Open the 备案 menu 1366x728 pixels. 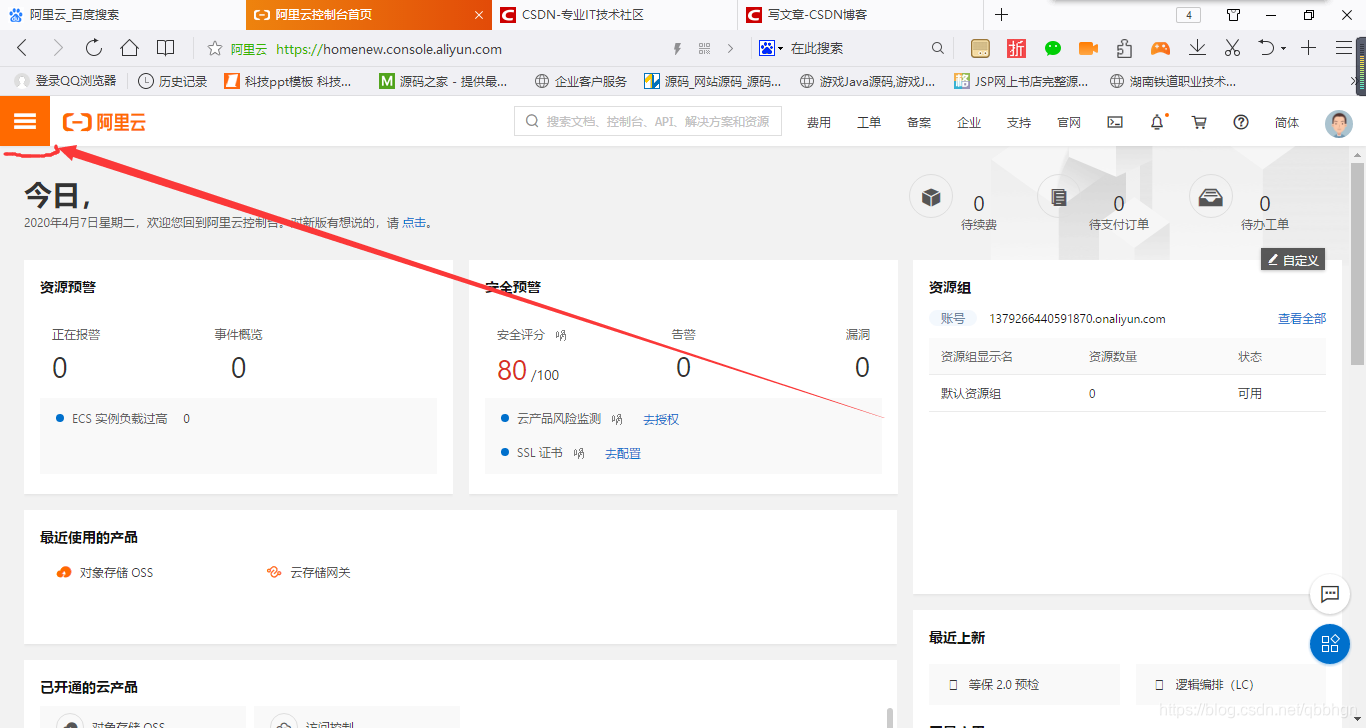(x=919, y=122)
